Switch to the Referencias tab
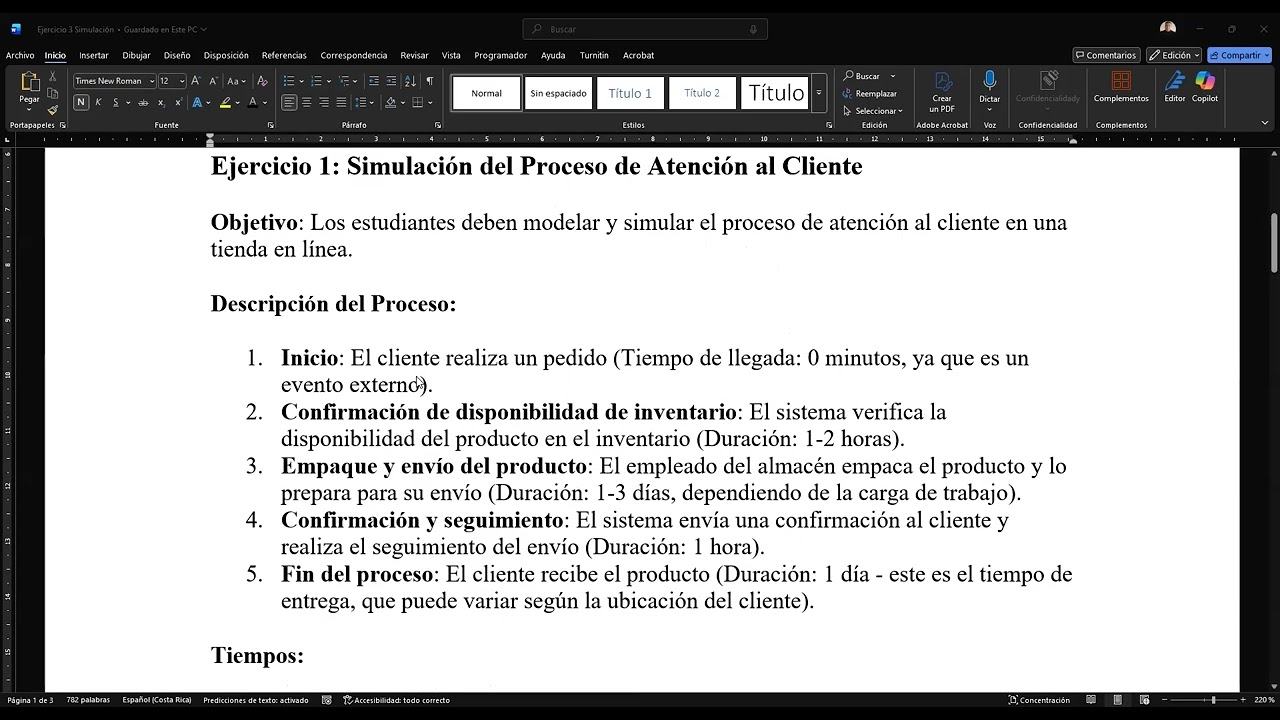The image size is (1280, 720). point(284,55)
